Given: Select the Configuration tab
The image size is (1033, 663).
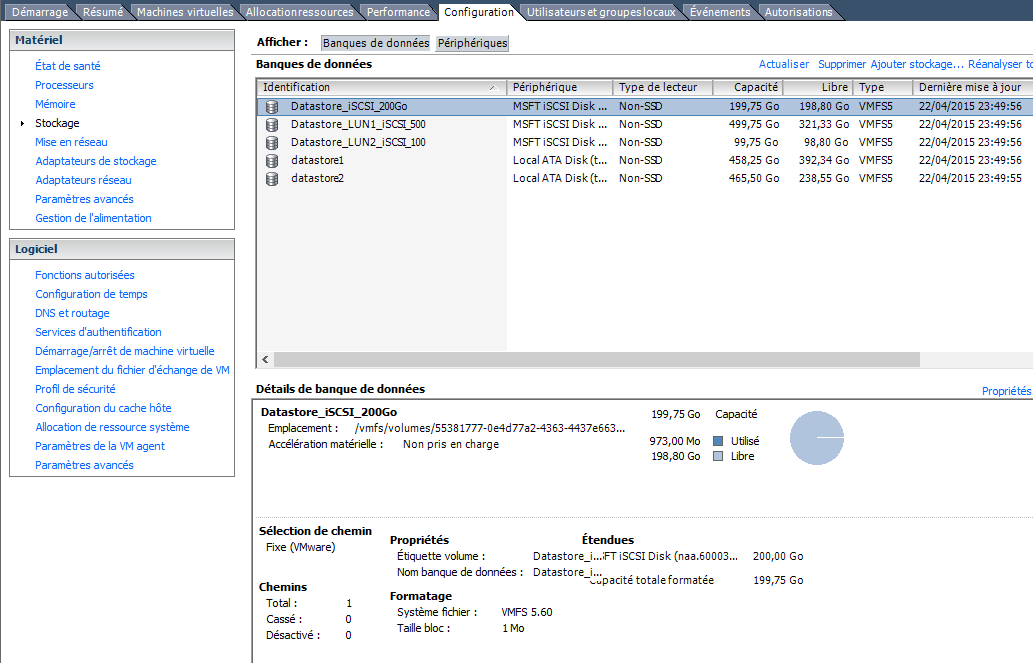Looking at the screenshot, I should (x=479, y=12).
